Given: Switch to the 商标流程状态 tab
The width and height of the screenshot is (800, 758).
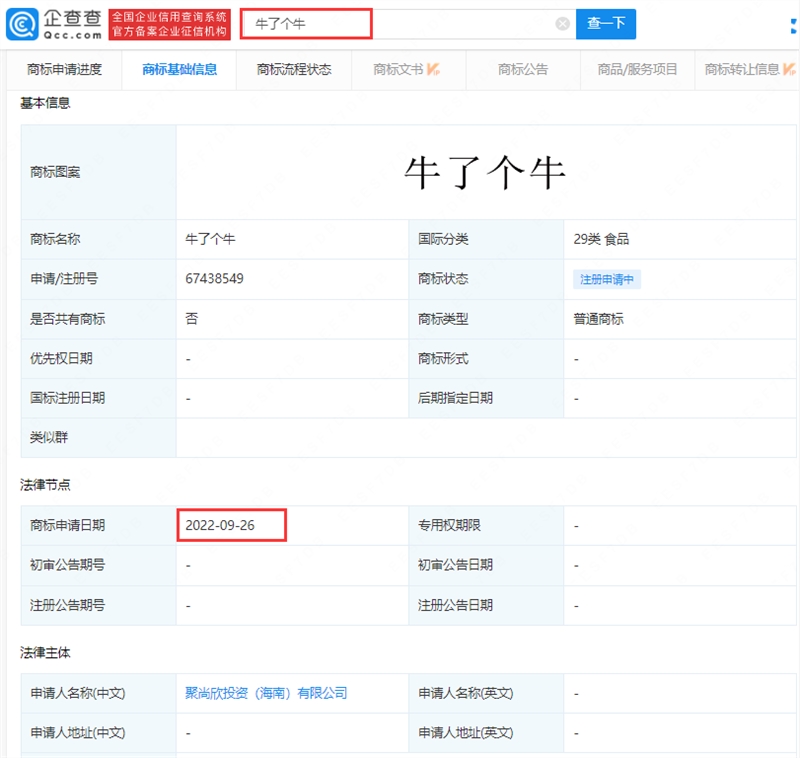Looking at the screenshot, I should click(294, 69).
